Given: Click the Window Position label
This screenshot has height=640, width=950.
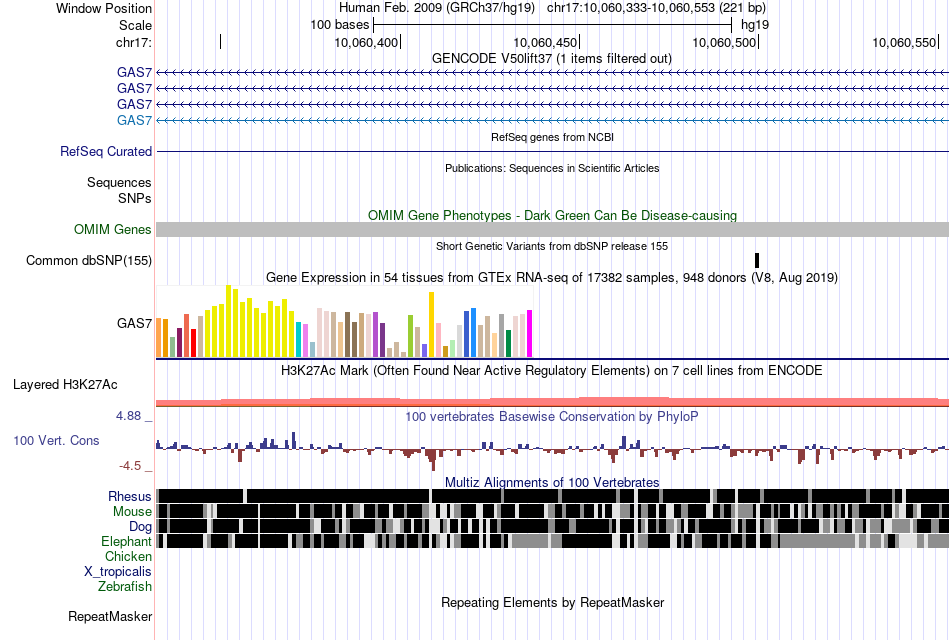Looking at the screenshot, I should pos(104,8).
